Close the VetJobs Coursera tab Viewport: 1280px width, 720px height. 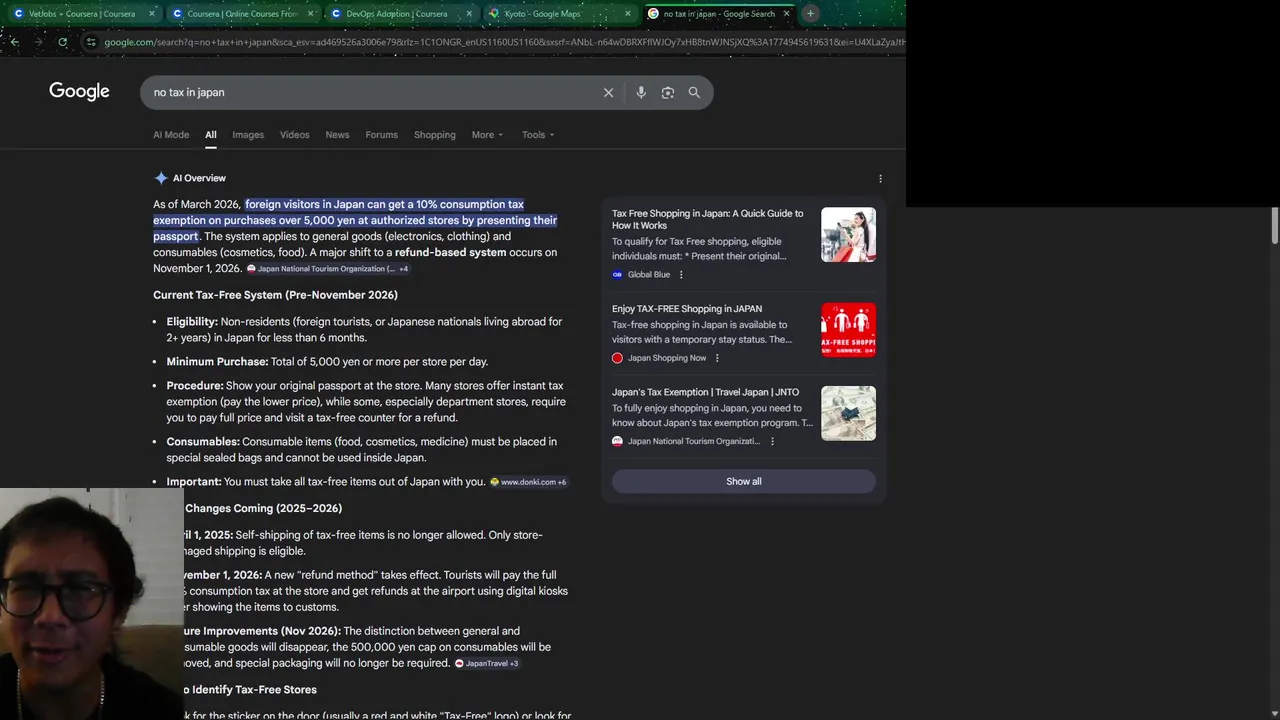click(152, 14)
